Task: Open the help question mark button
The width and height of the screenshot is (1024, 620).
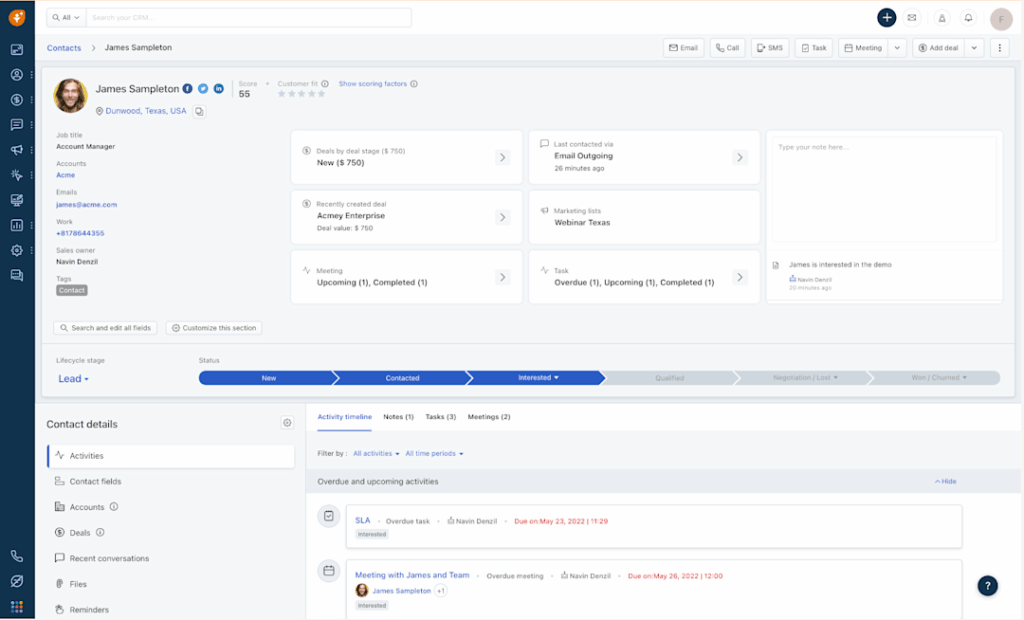Action: click(987, 585)
